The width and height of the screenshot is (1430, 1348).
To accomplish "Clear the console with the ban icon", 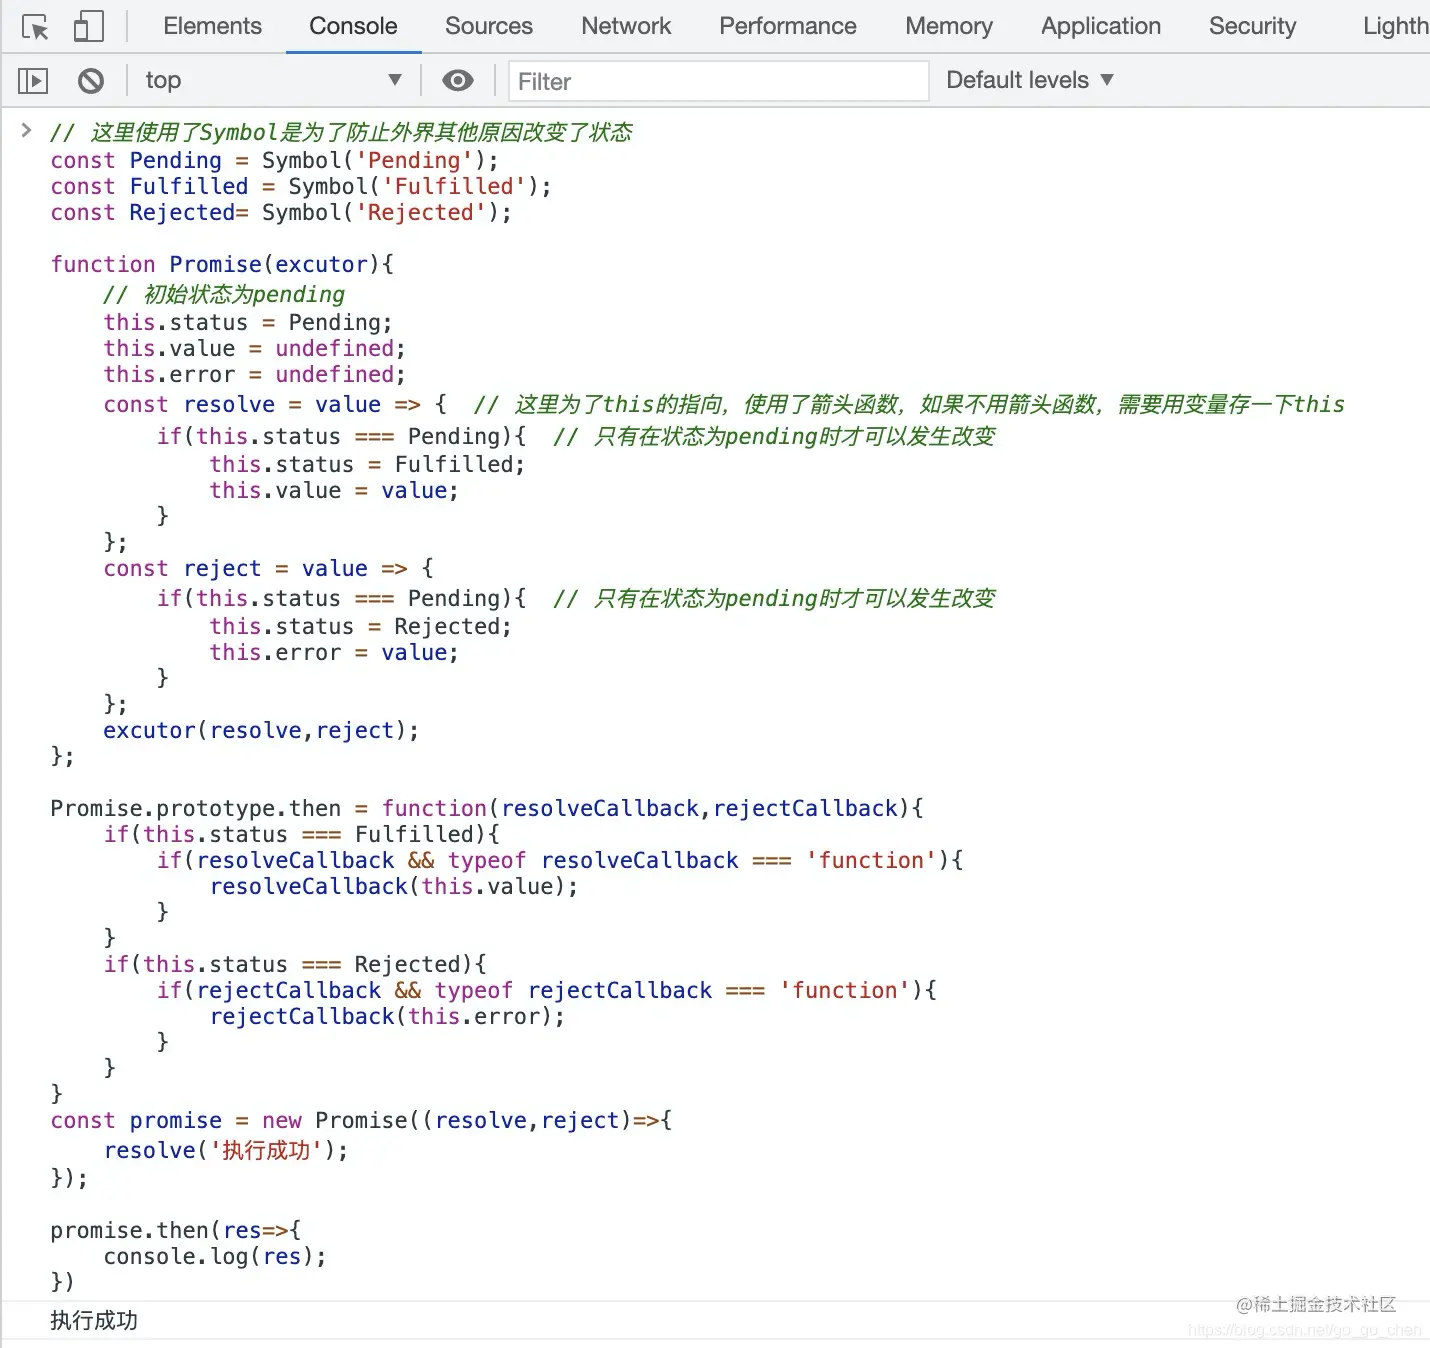I will pyautogui.click(x=91, y=81).
